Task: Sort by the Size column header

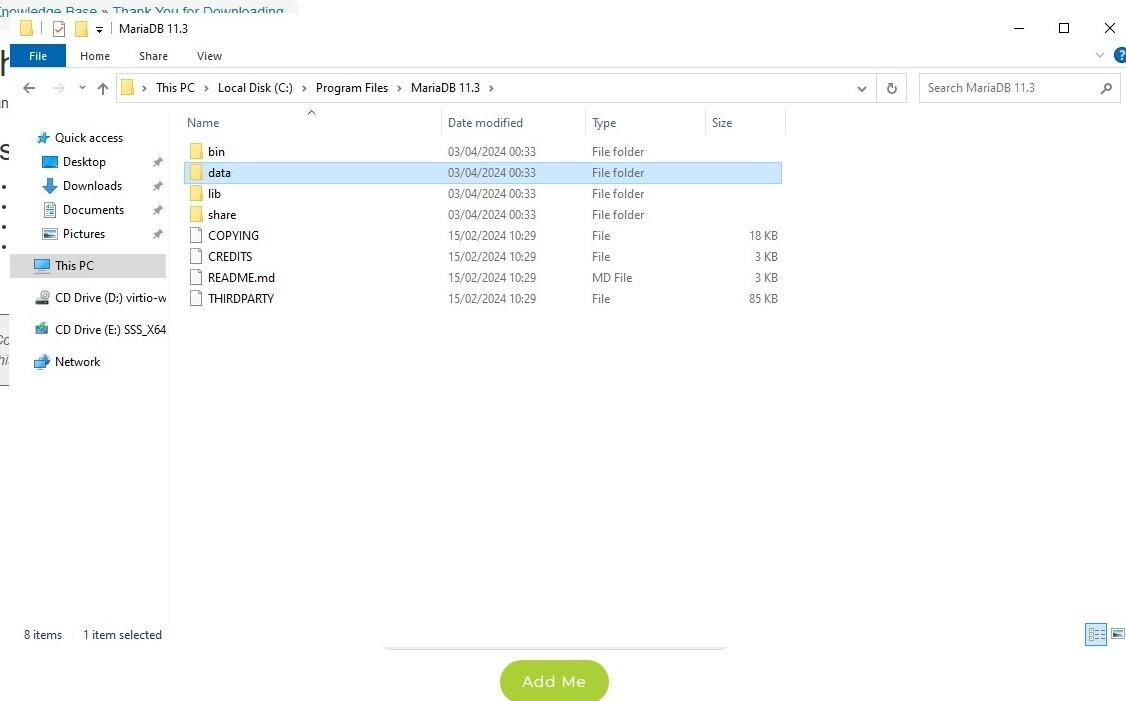Action: 722,123
